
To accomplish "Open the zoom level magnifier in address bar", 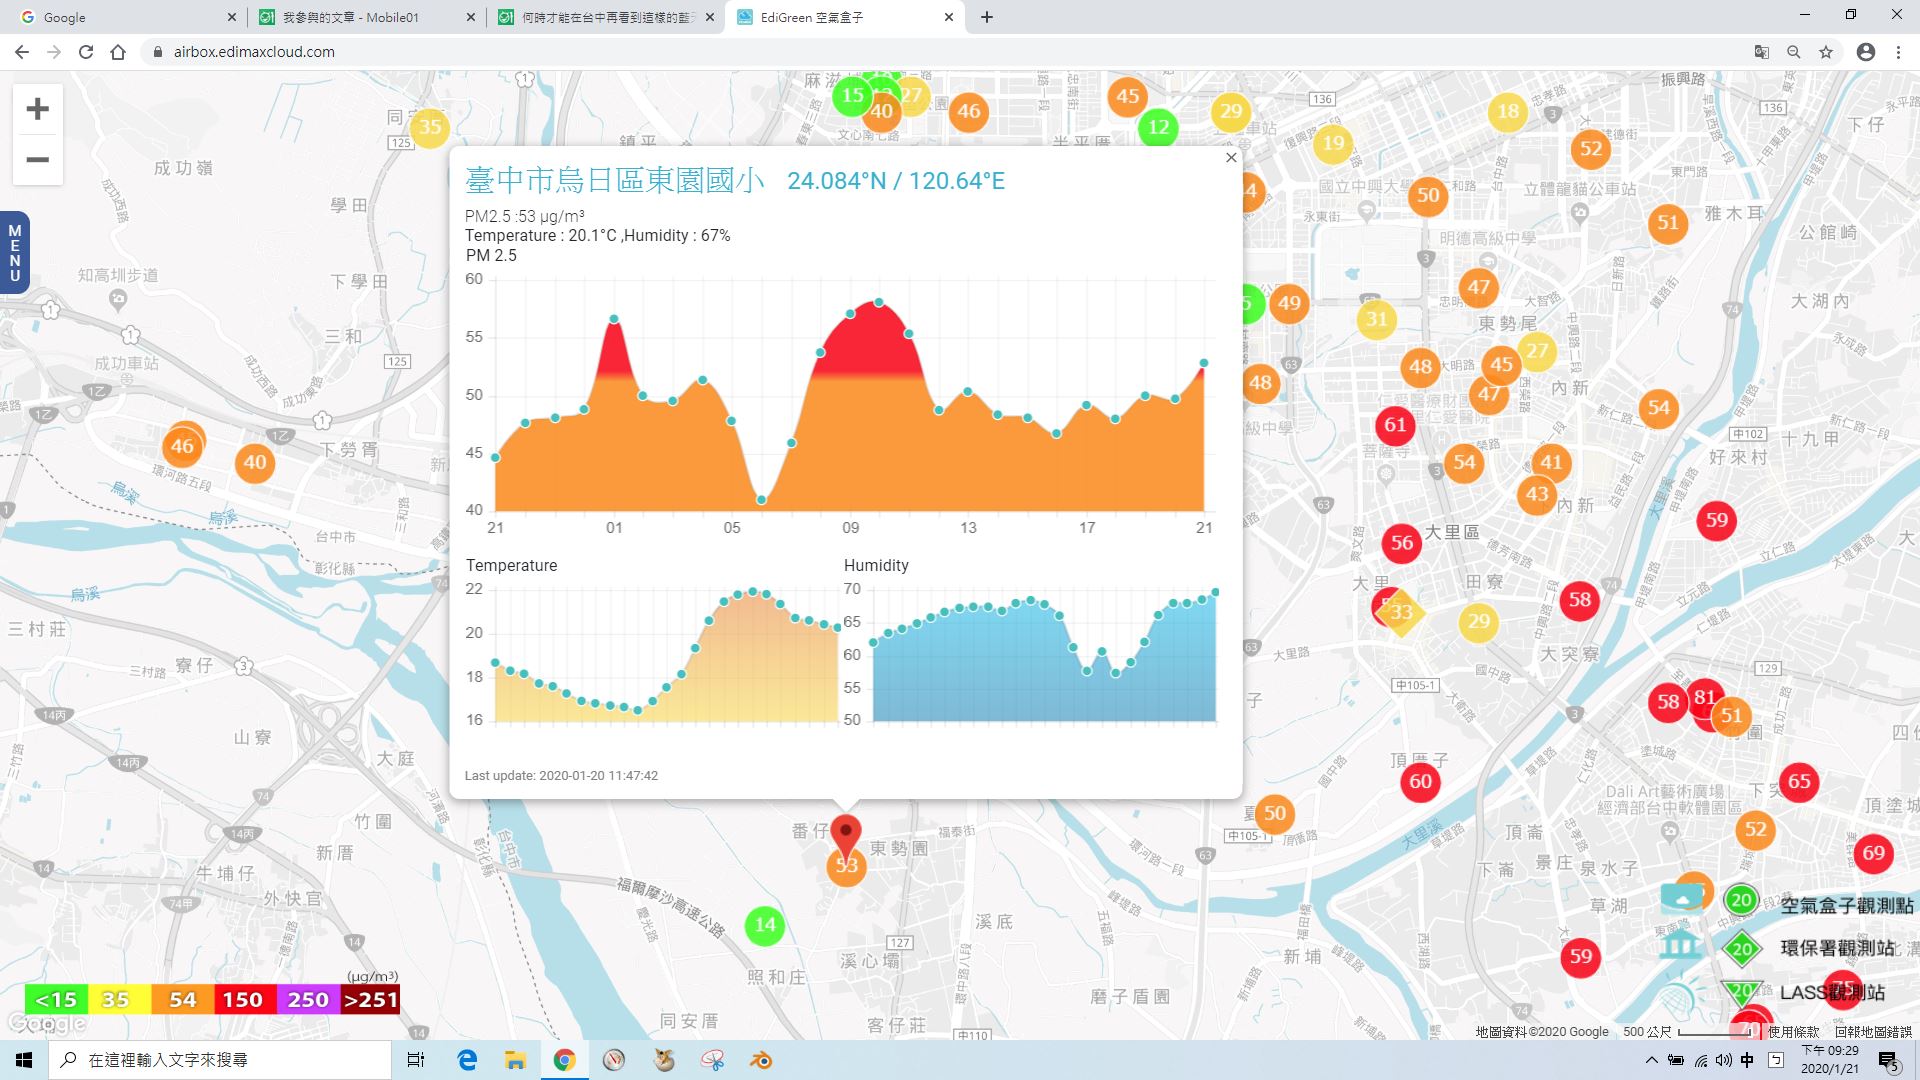I will [1794, 52].
